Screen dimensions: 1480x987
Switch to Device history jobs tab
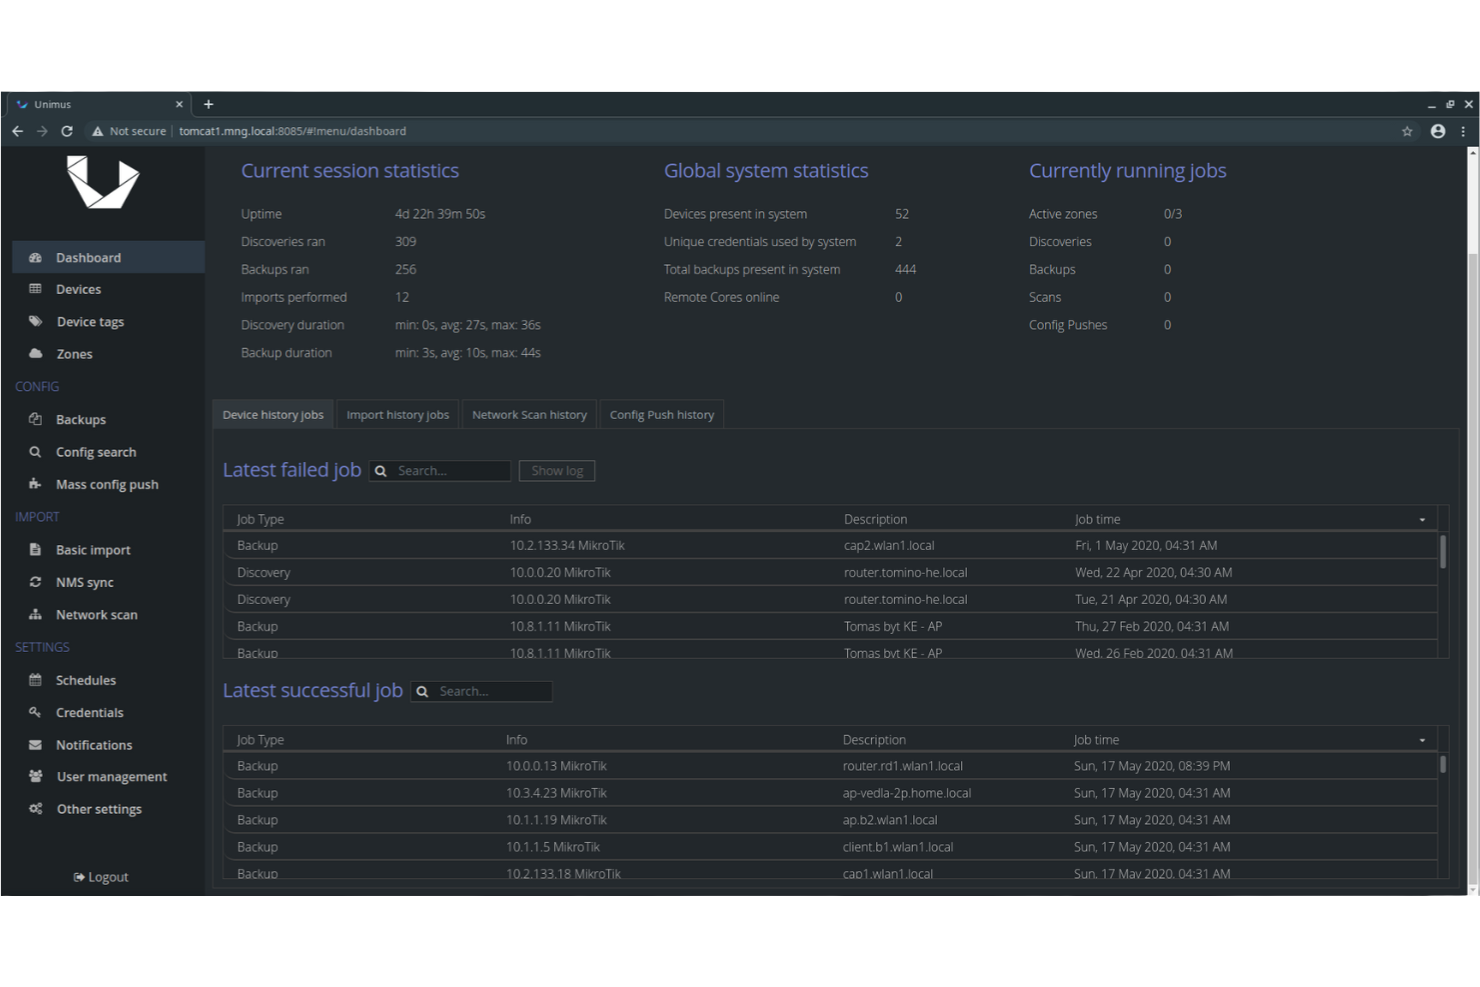point(273,415)
